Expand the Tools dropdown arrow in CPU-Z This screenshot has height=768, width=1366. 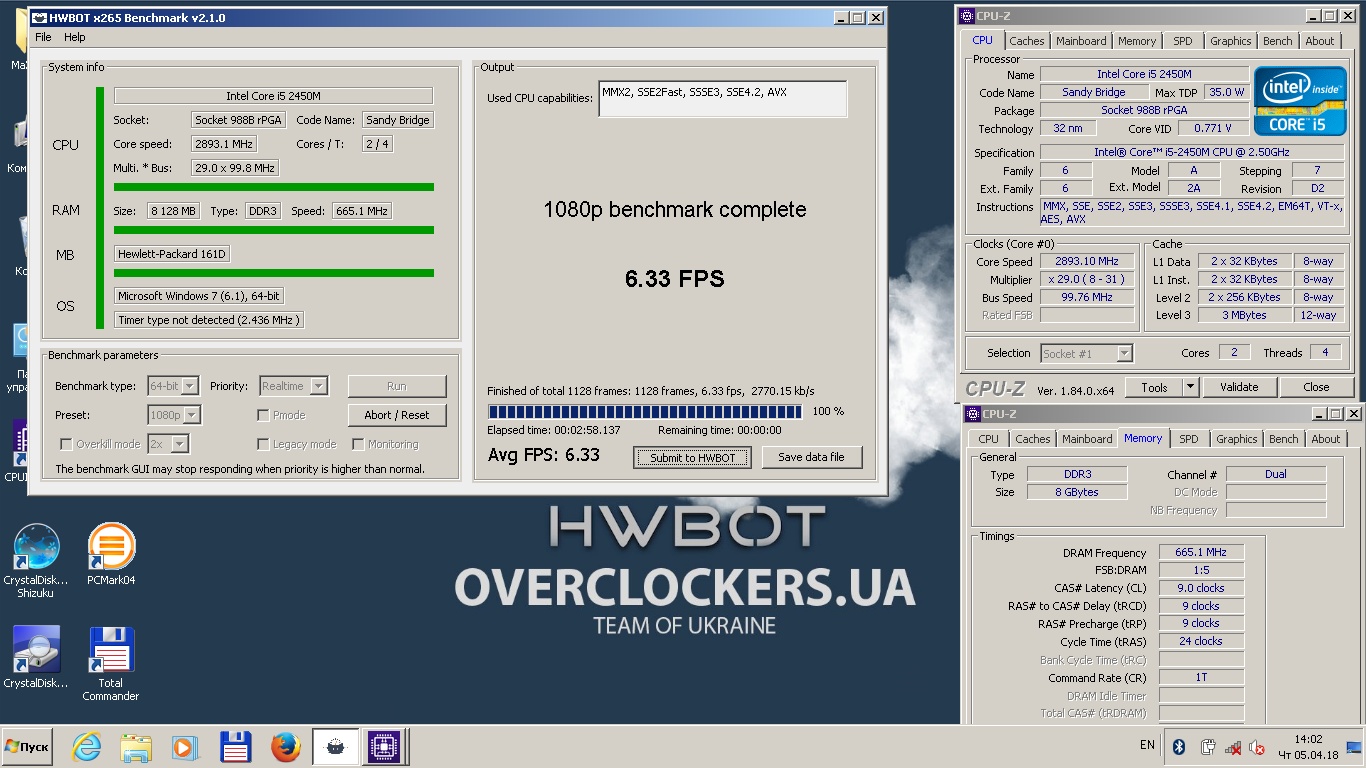tap(1190, 387)
